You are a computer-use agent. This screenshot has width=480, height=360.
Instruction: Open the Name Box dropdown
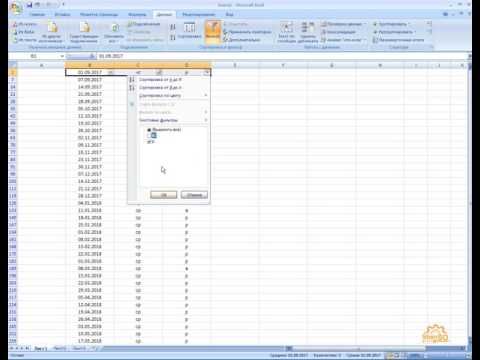click(62, 56)
